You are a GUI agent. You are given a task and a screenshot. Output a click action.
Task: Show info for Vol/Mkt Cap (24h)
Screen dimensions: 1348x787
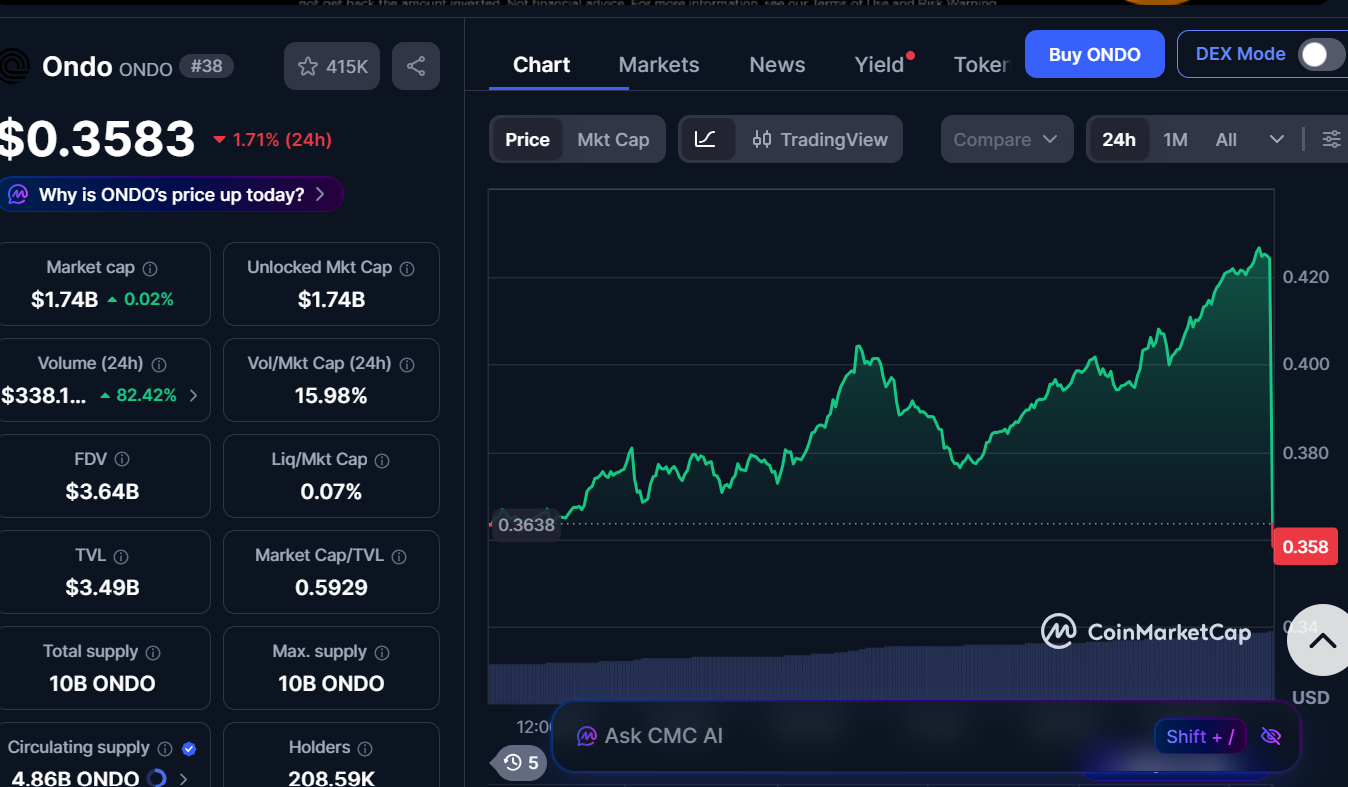[407, 364]
